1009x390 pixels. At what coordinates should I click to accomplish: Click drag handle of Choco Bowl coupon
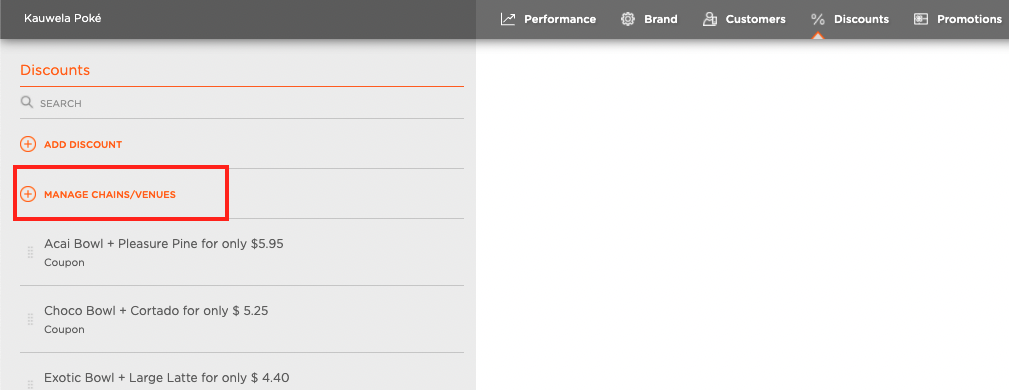(x=30, y=319)
